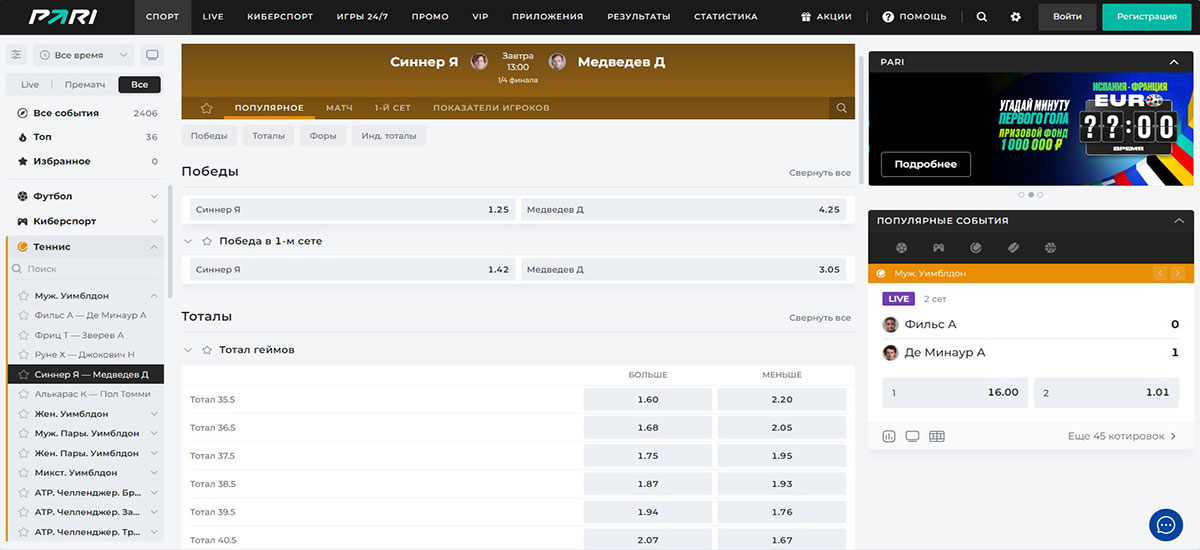Click Подробнее on the promo banner

tap(925, 164)
